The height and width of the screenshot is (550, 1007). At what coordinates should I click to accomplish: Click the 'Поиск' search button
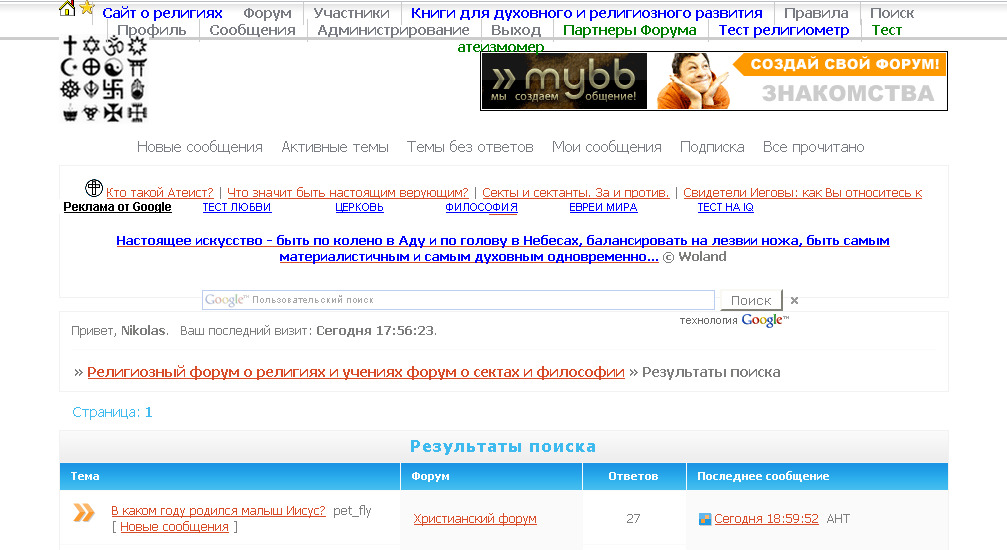751,300
